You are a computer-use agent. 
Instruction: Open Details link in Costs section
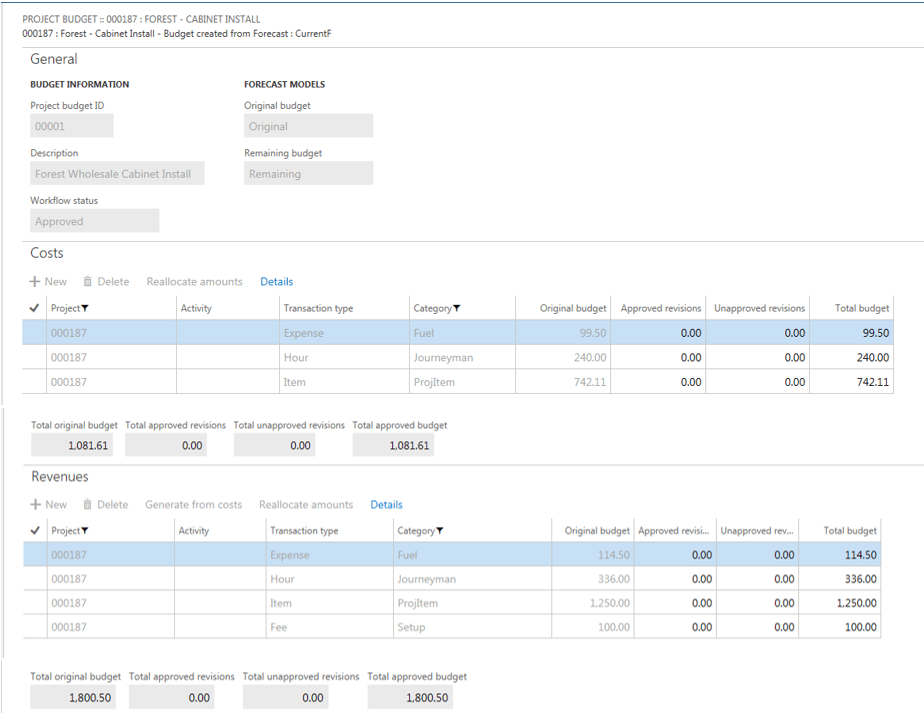pyautogui.click(x=277, y=282)
